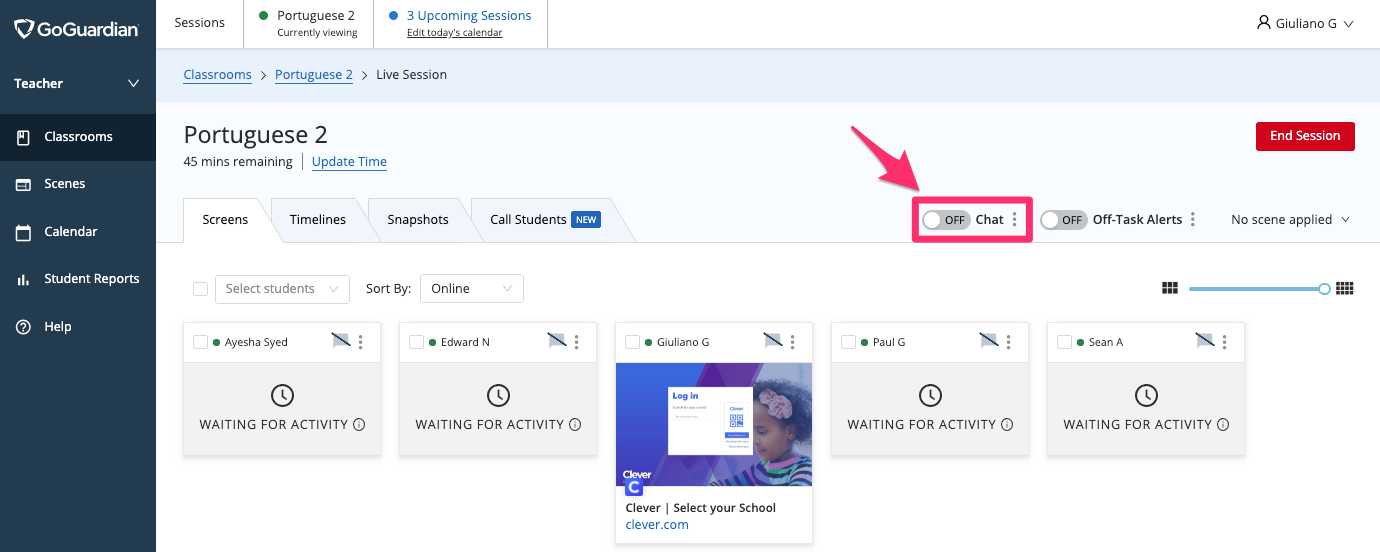Click the End Session button
Image resolution: width=1380 pixels, height=552 pixels.
click(1304, 136)
